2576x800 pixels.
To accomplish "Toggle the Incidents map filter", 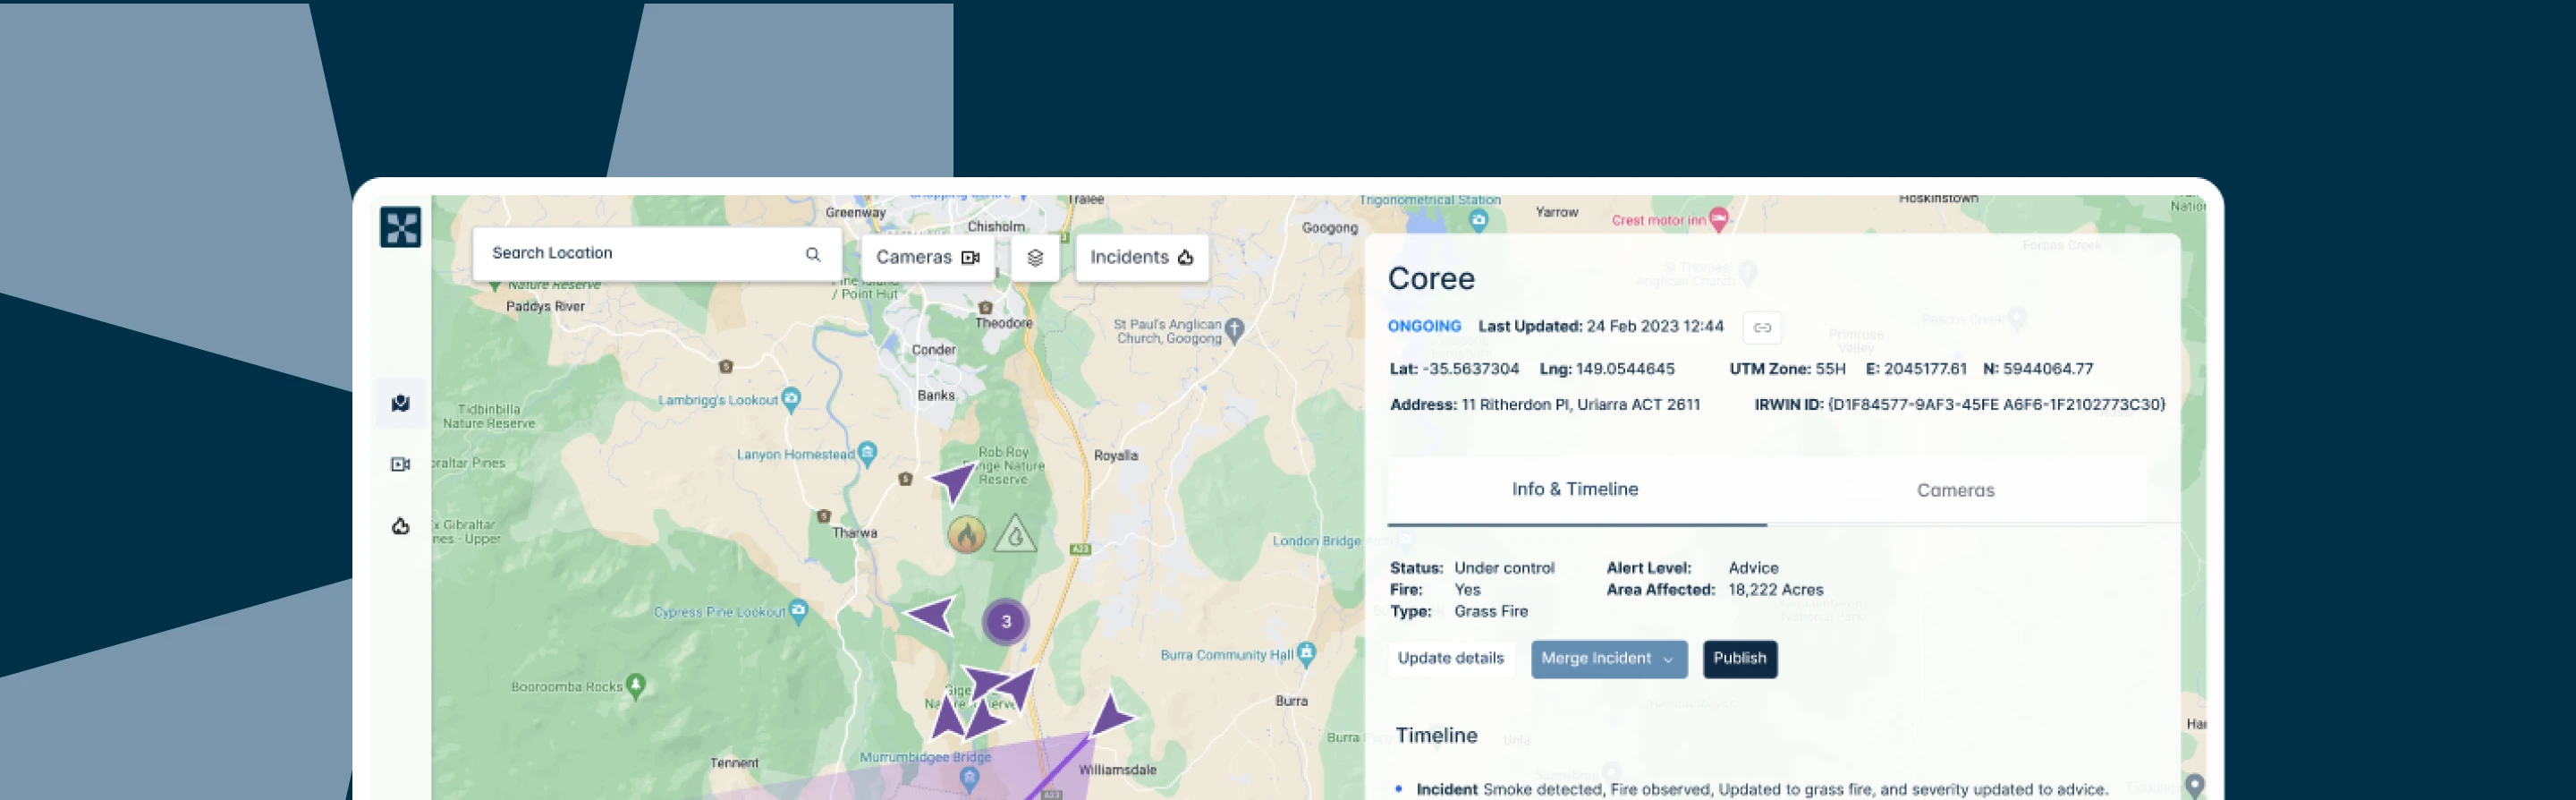I will 1142,257.
